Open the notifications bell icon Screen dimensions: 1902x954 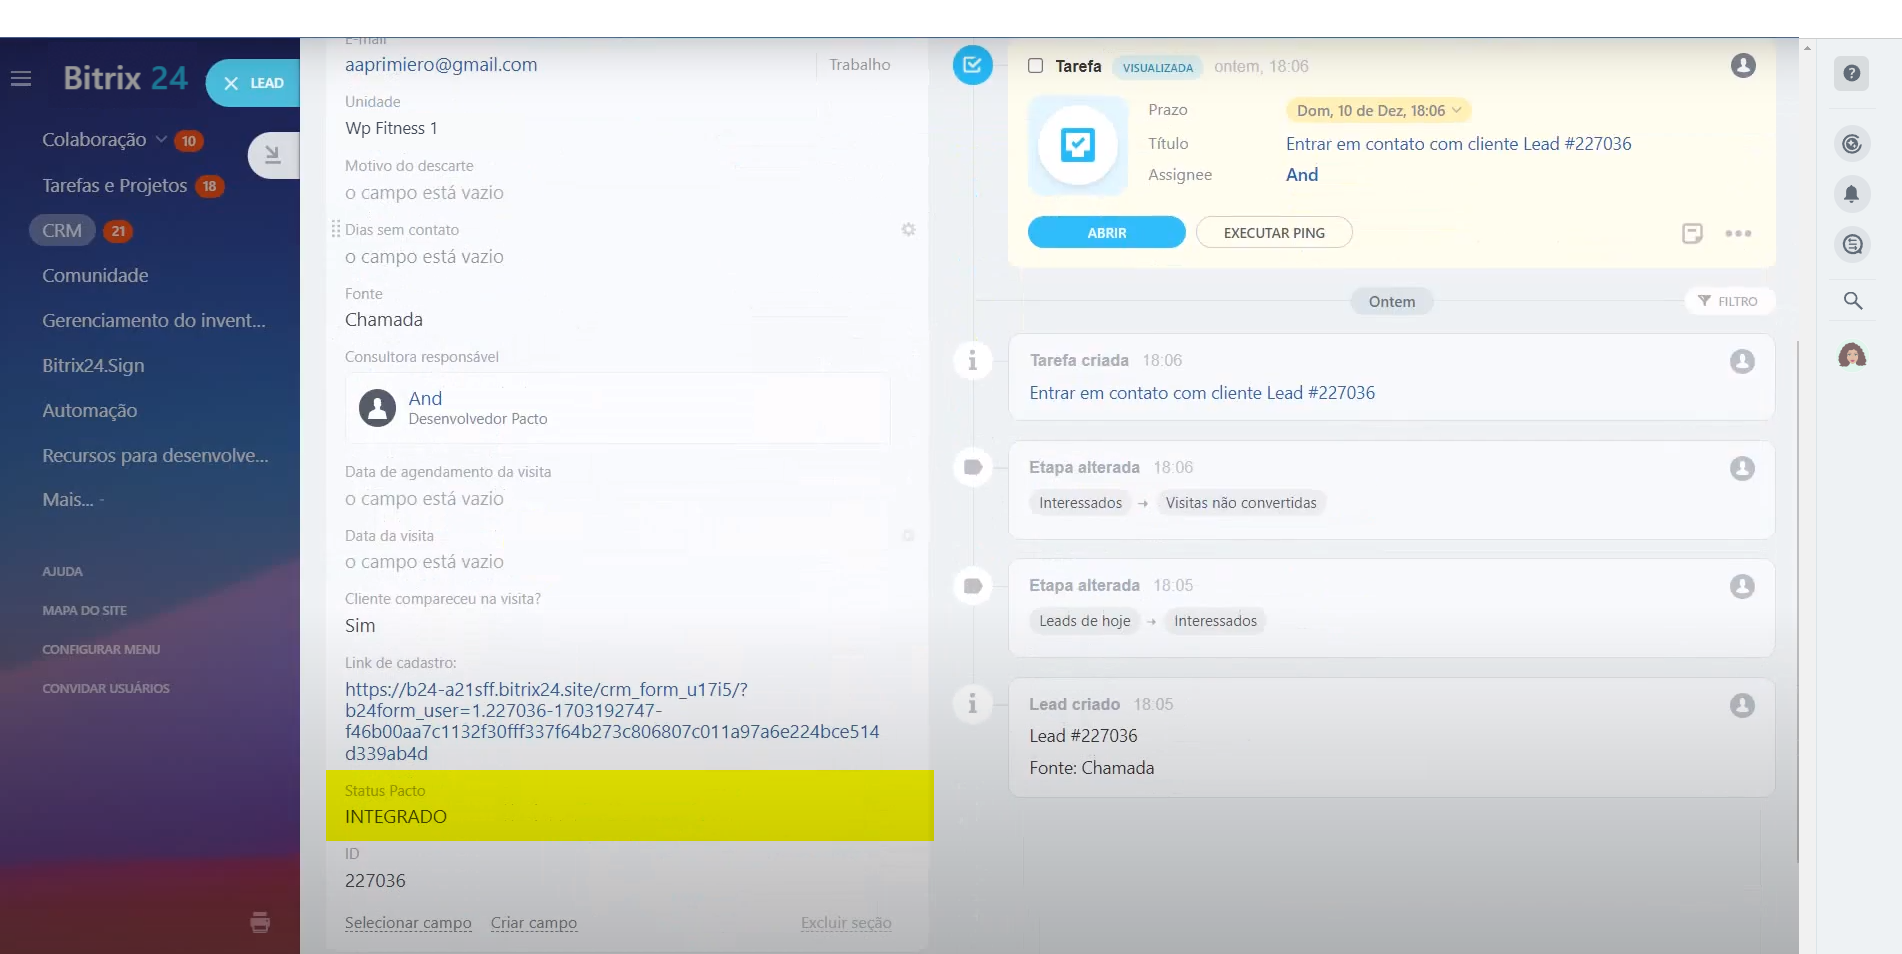1851,194
